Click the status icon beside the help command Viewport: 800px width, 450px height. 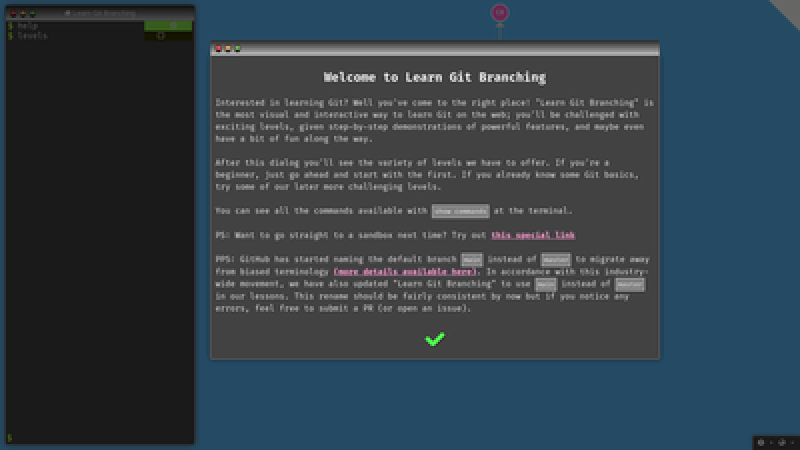coord(173,26)
